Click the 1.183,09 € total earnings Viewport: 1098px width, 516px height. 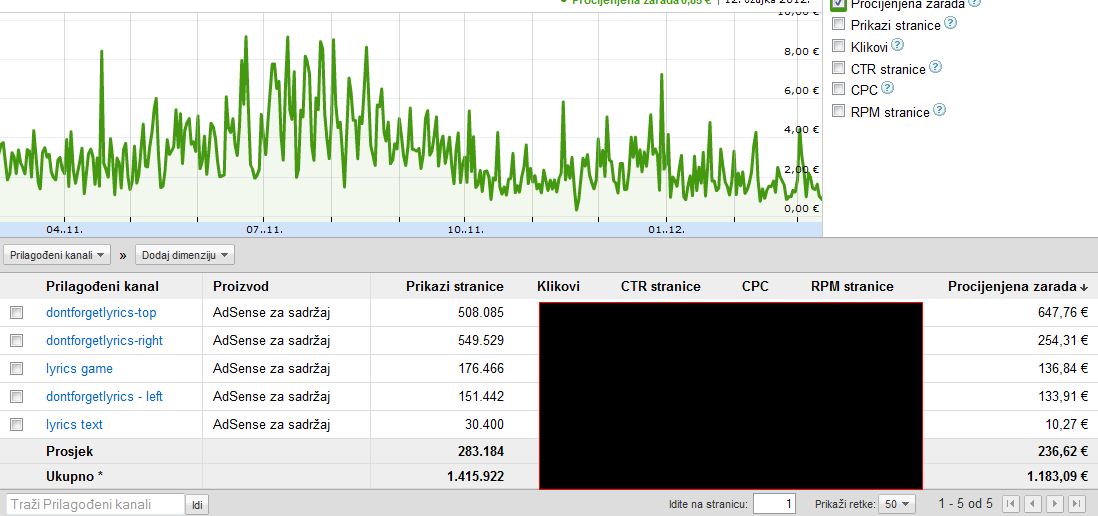pyautogui.click(x=1057, y=476)
